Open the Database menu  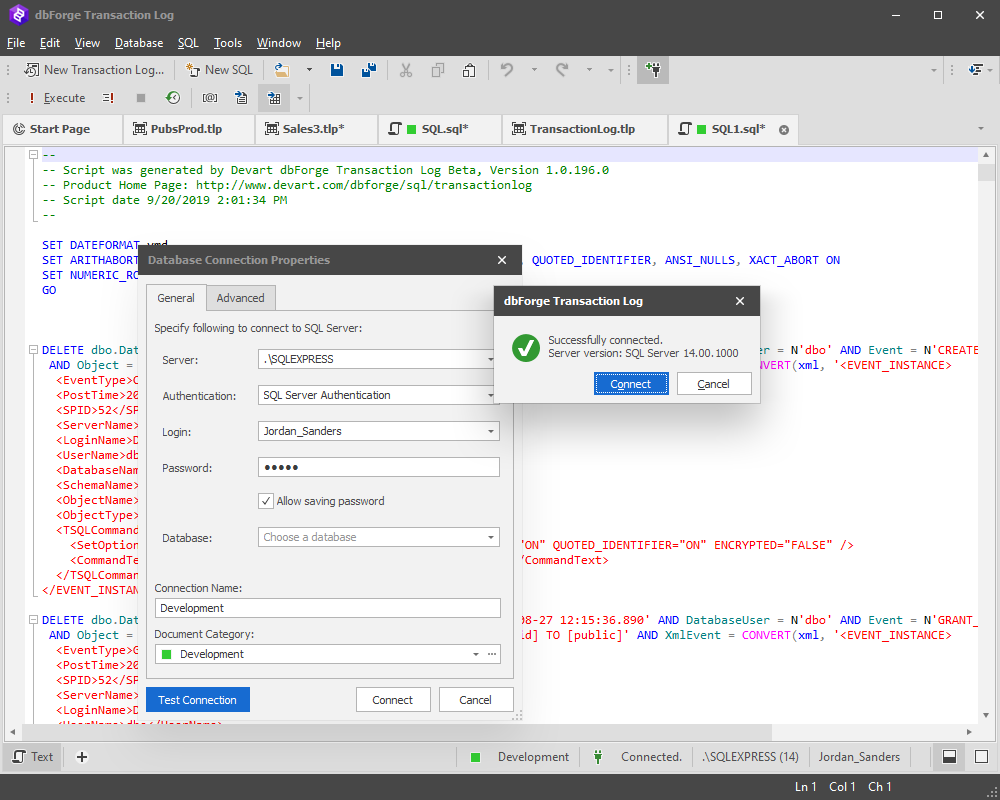click(x=139, y=43)
